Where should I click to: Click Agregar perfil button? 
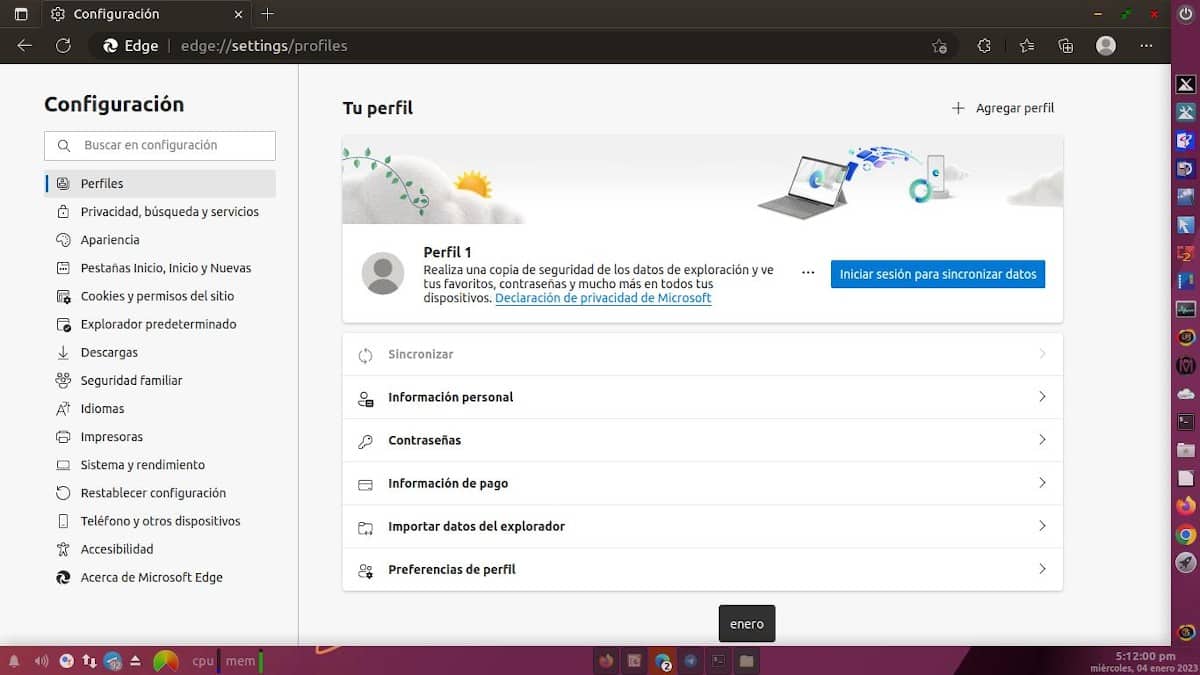click(1002, 108)
